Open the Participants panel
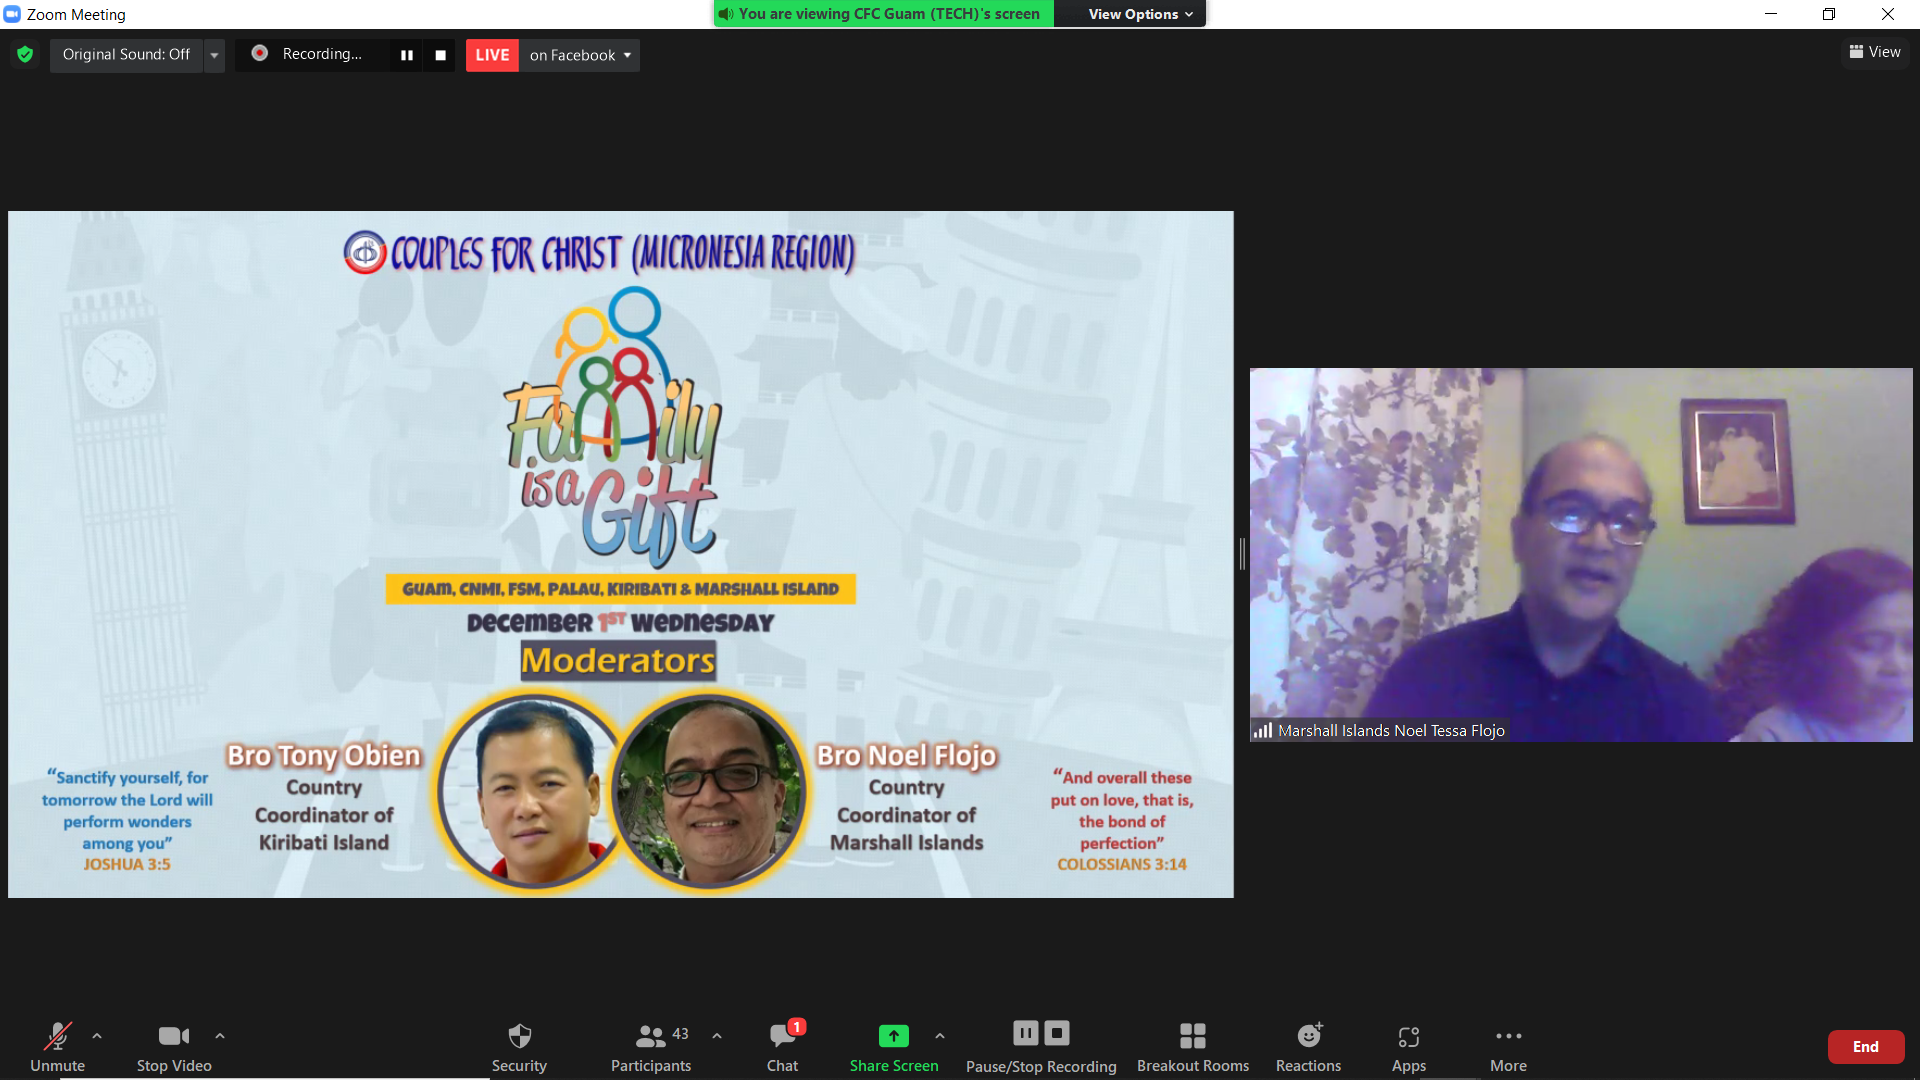The width and height of the screenshot is (1920, 1080). click(652, 1046)
